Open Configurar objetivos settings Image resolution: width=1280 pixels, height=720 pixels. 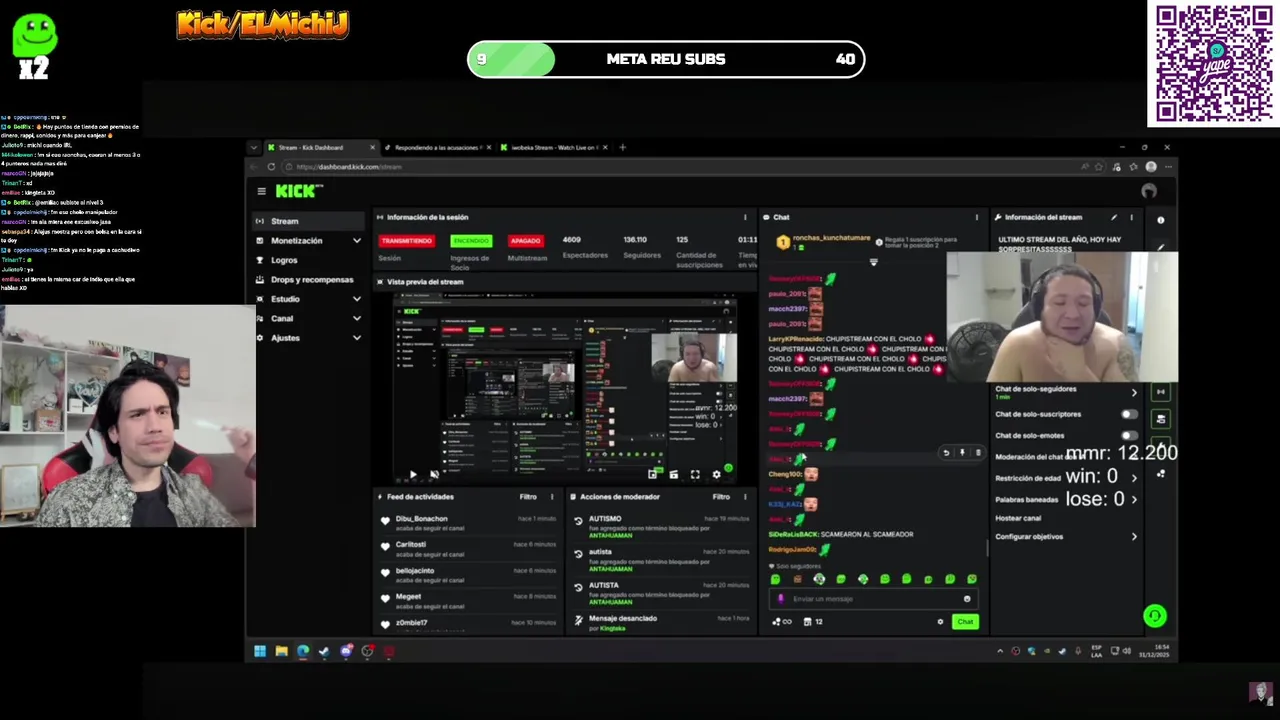1066,537
